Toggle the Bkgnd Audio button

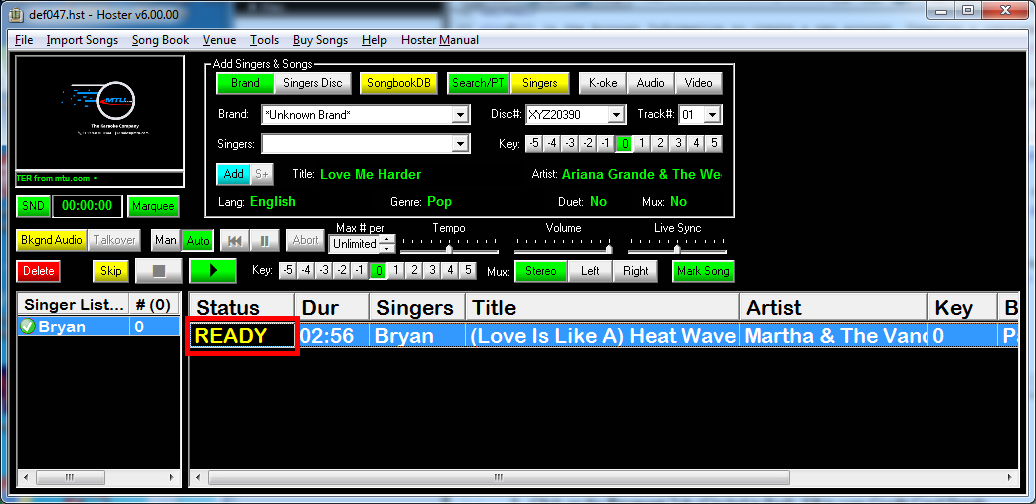coord(52,240)
